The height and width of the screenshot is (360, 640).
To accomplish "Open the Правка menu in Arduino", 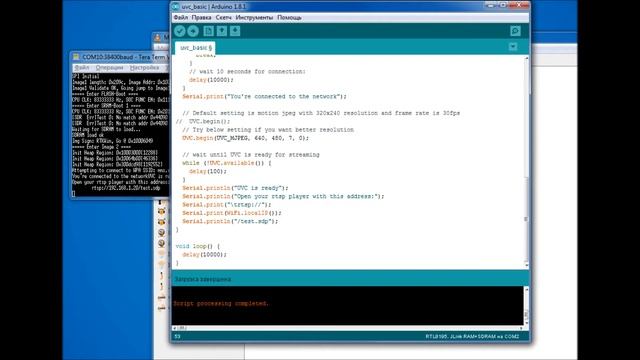I will point(201,18).
